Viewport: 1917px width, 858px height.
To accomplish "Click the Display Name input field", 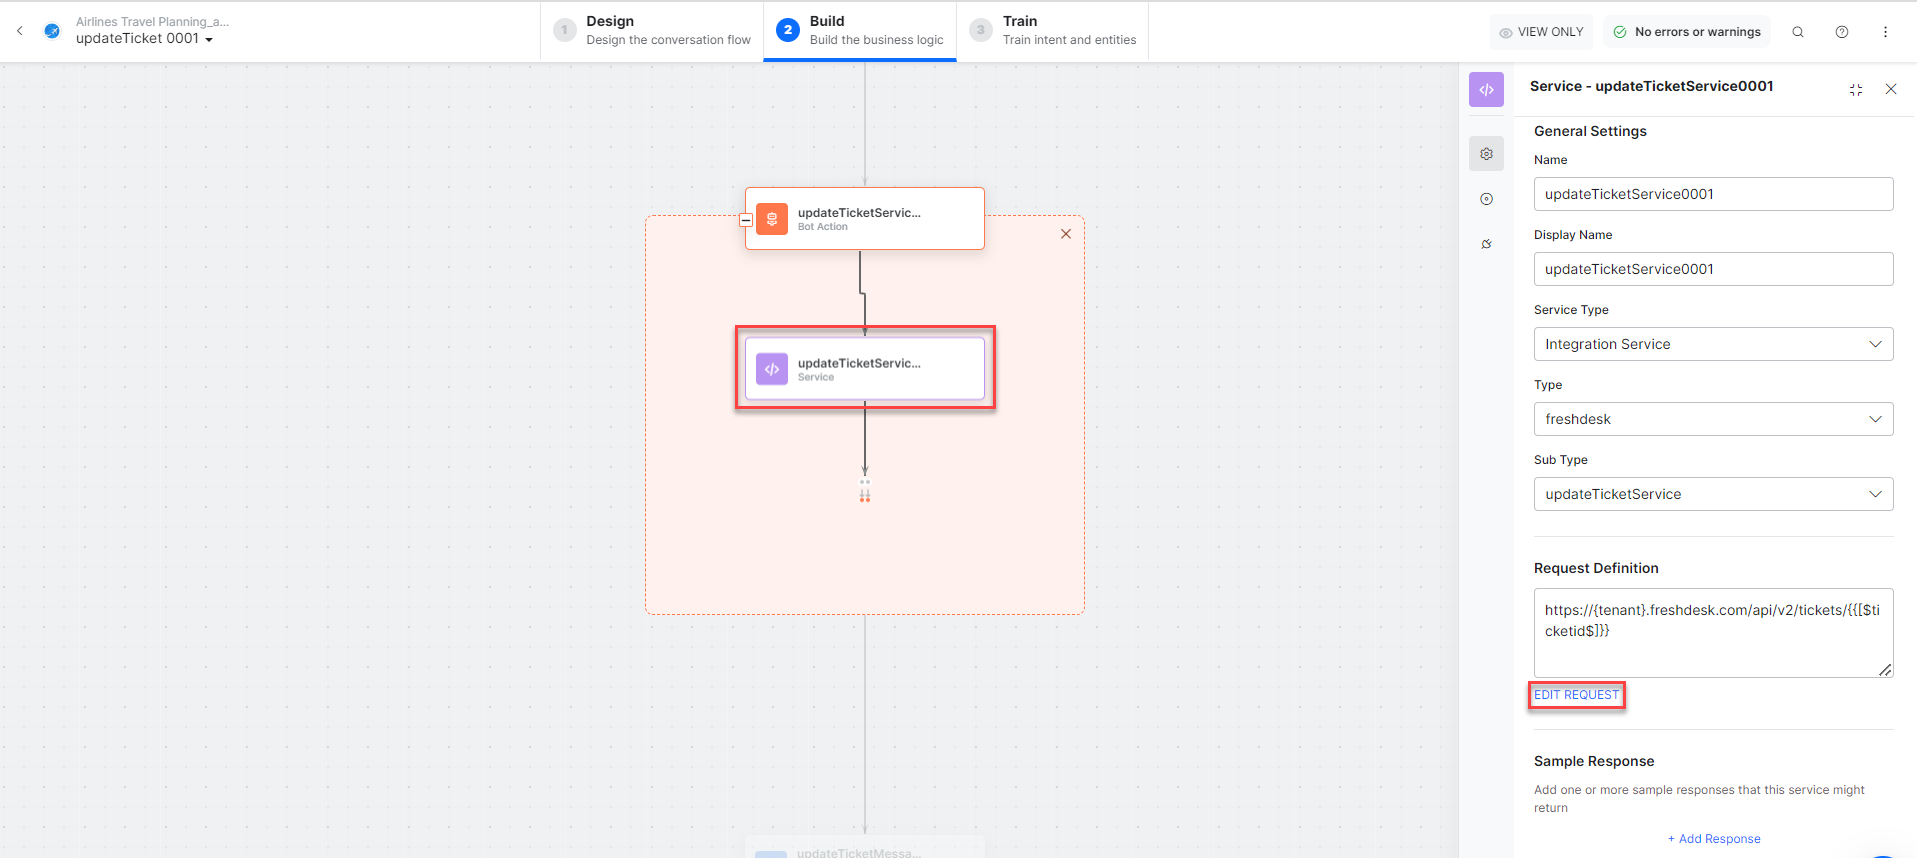I will pos(1712,269).
